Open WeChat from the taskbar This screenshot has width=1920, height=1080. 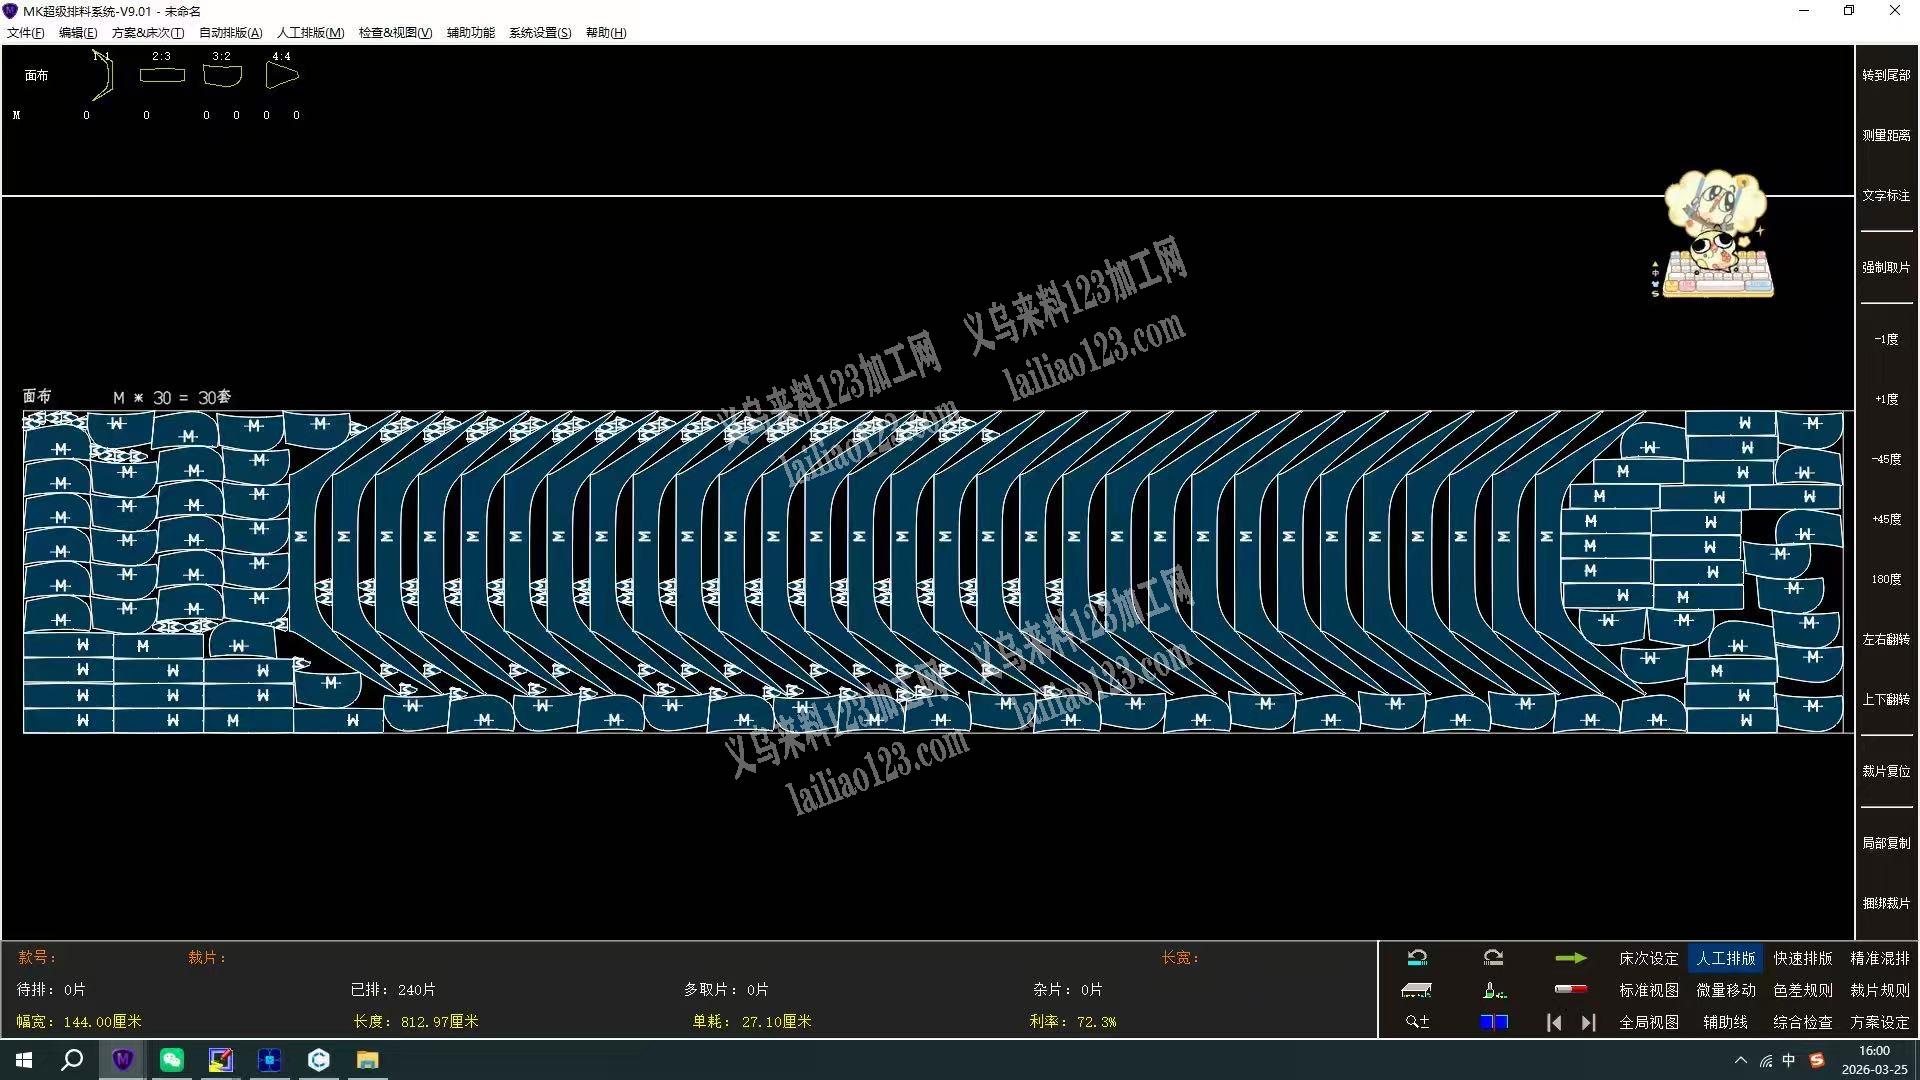[172, 1060]
